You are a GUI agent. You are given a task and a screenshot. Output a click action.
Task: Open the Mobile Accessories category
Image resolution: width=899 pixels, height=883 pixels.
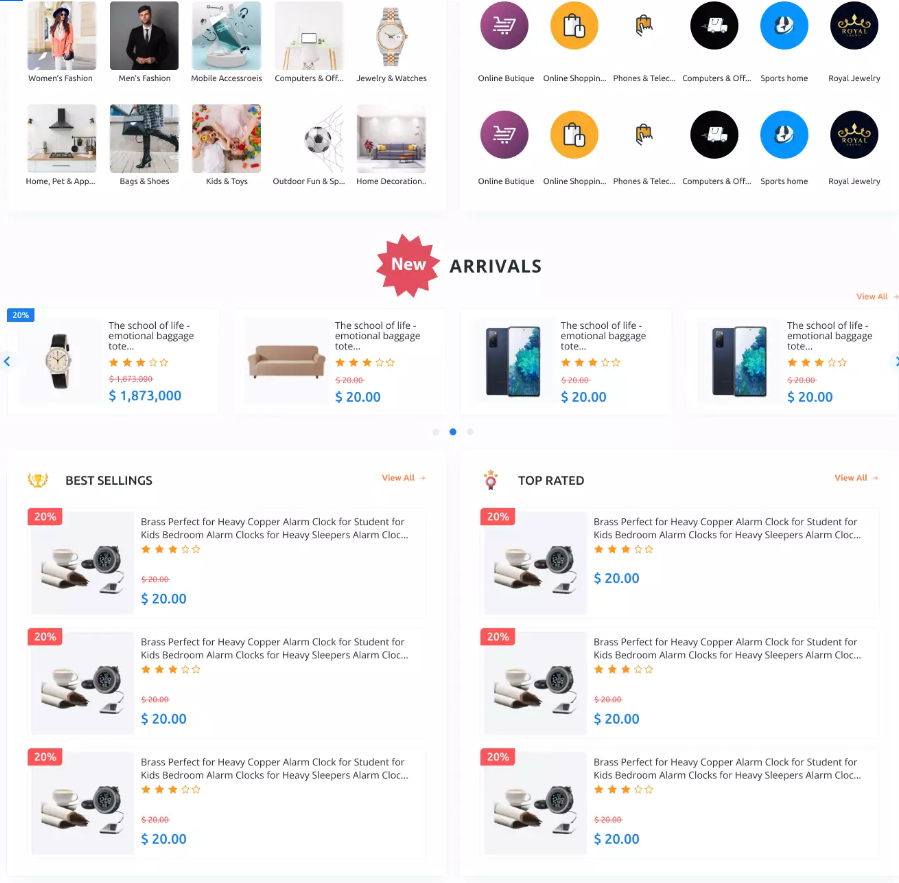pyautogui.click(x=226, y=36)
